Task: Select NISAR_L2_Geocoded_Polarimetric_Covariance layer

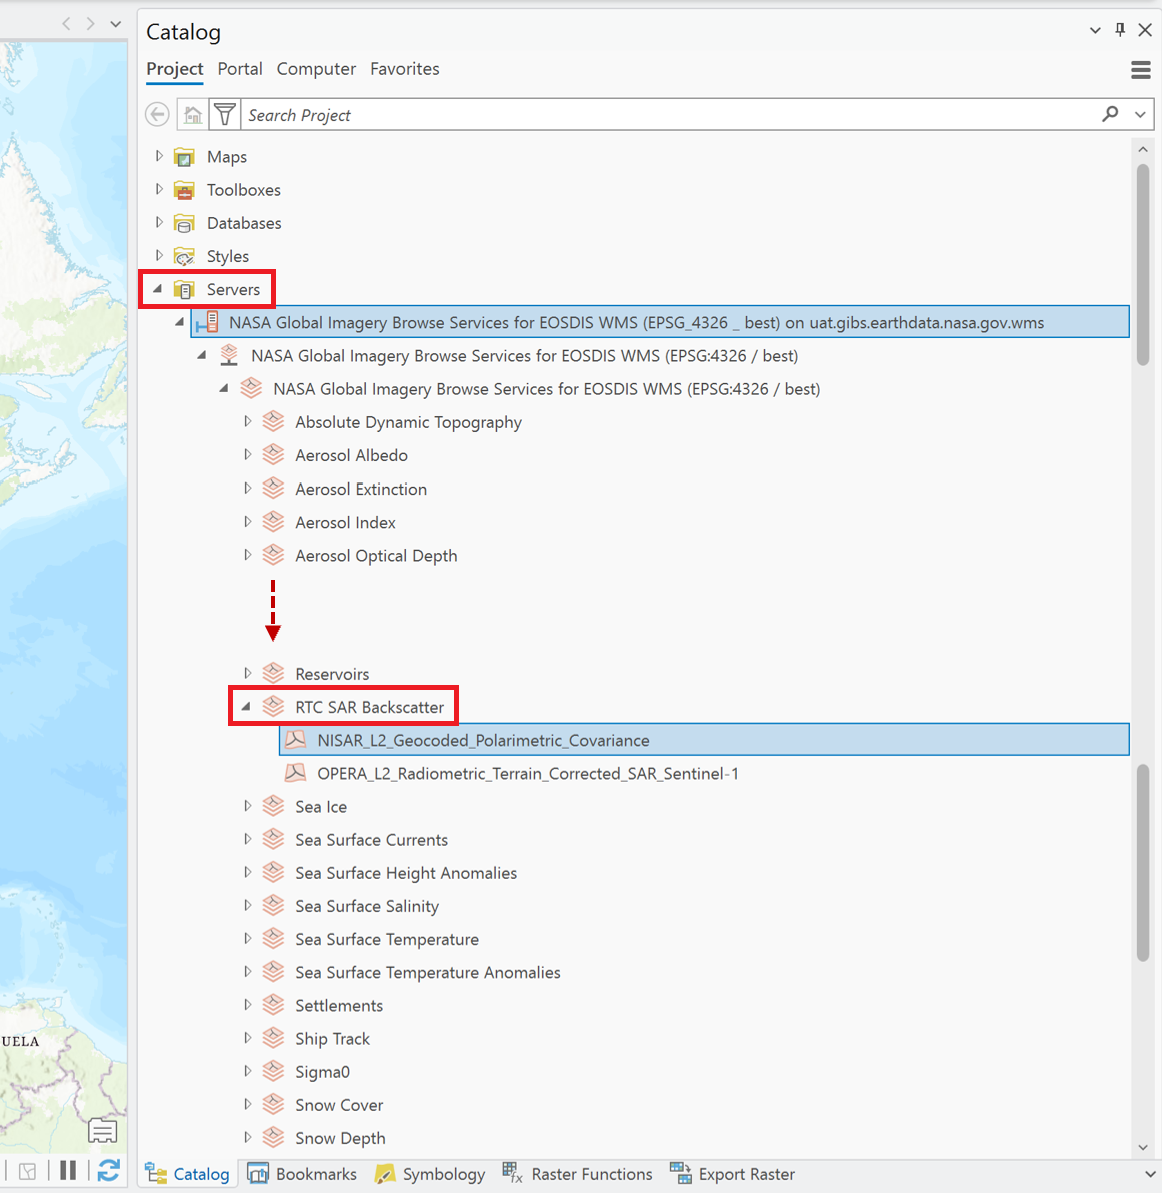Action: point(705,740)
